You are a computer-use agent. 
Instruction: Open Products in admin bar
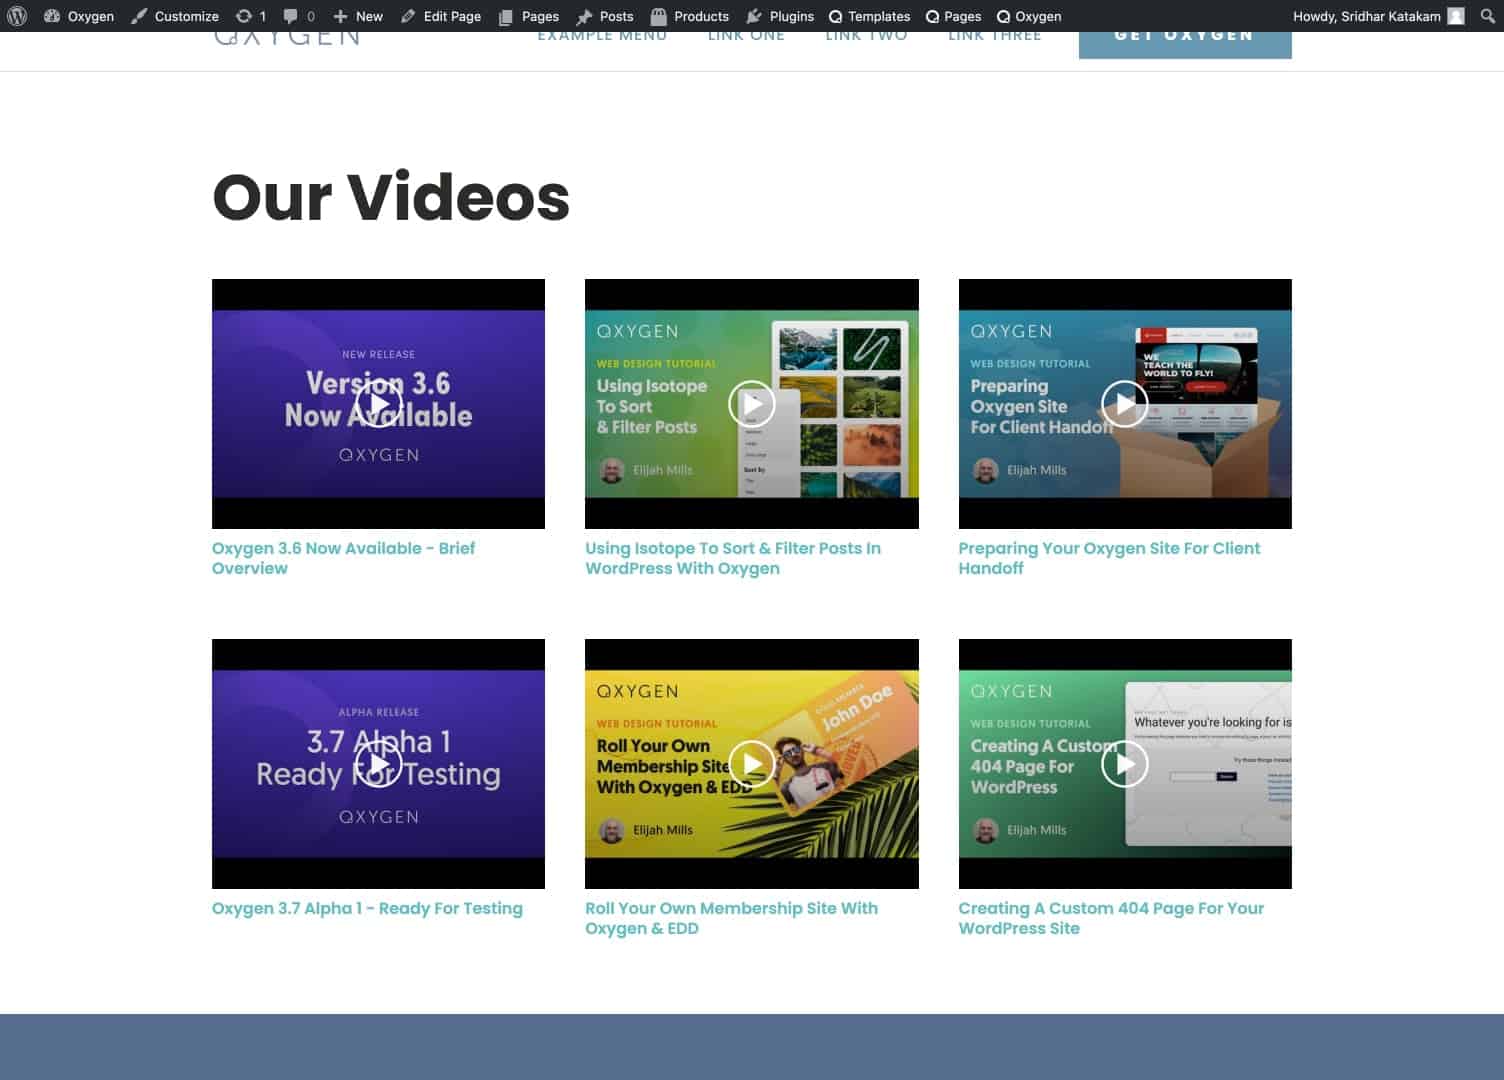[690, 16]
